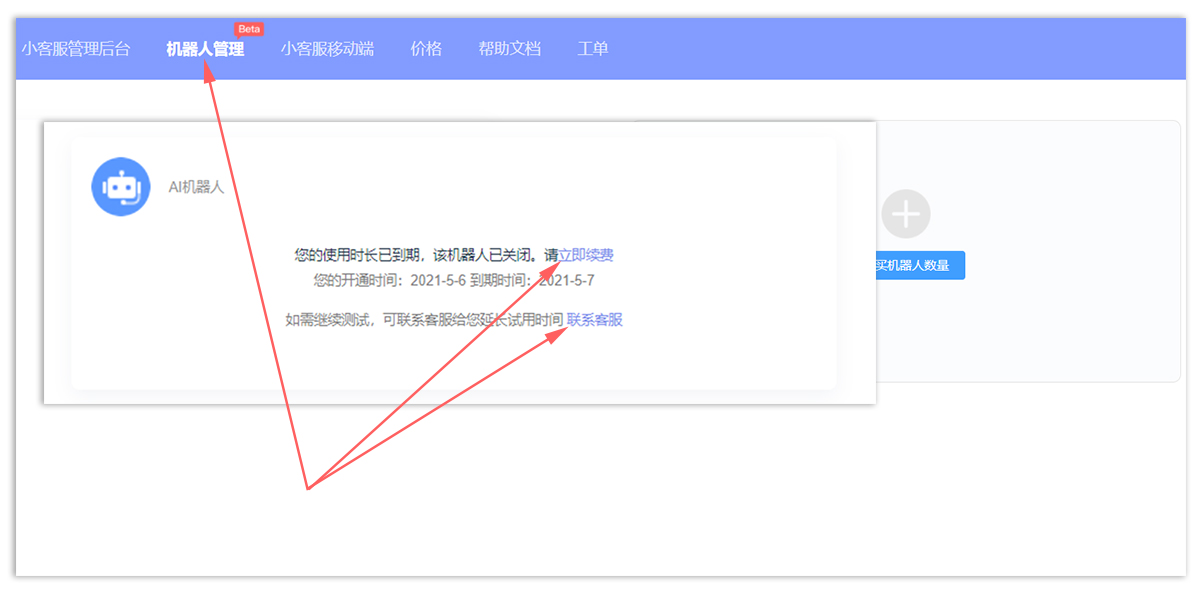Click the 到期时间 2021-5-7 text
1200x593 pixels.
(x=533, y=280)
